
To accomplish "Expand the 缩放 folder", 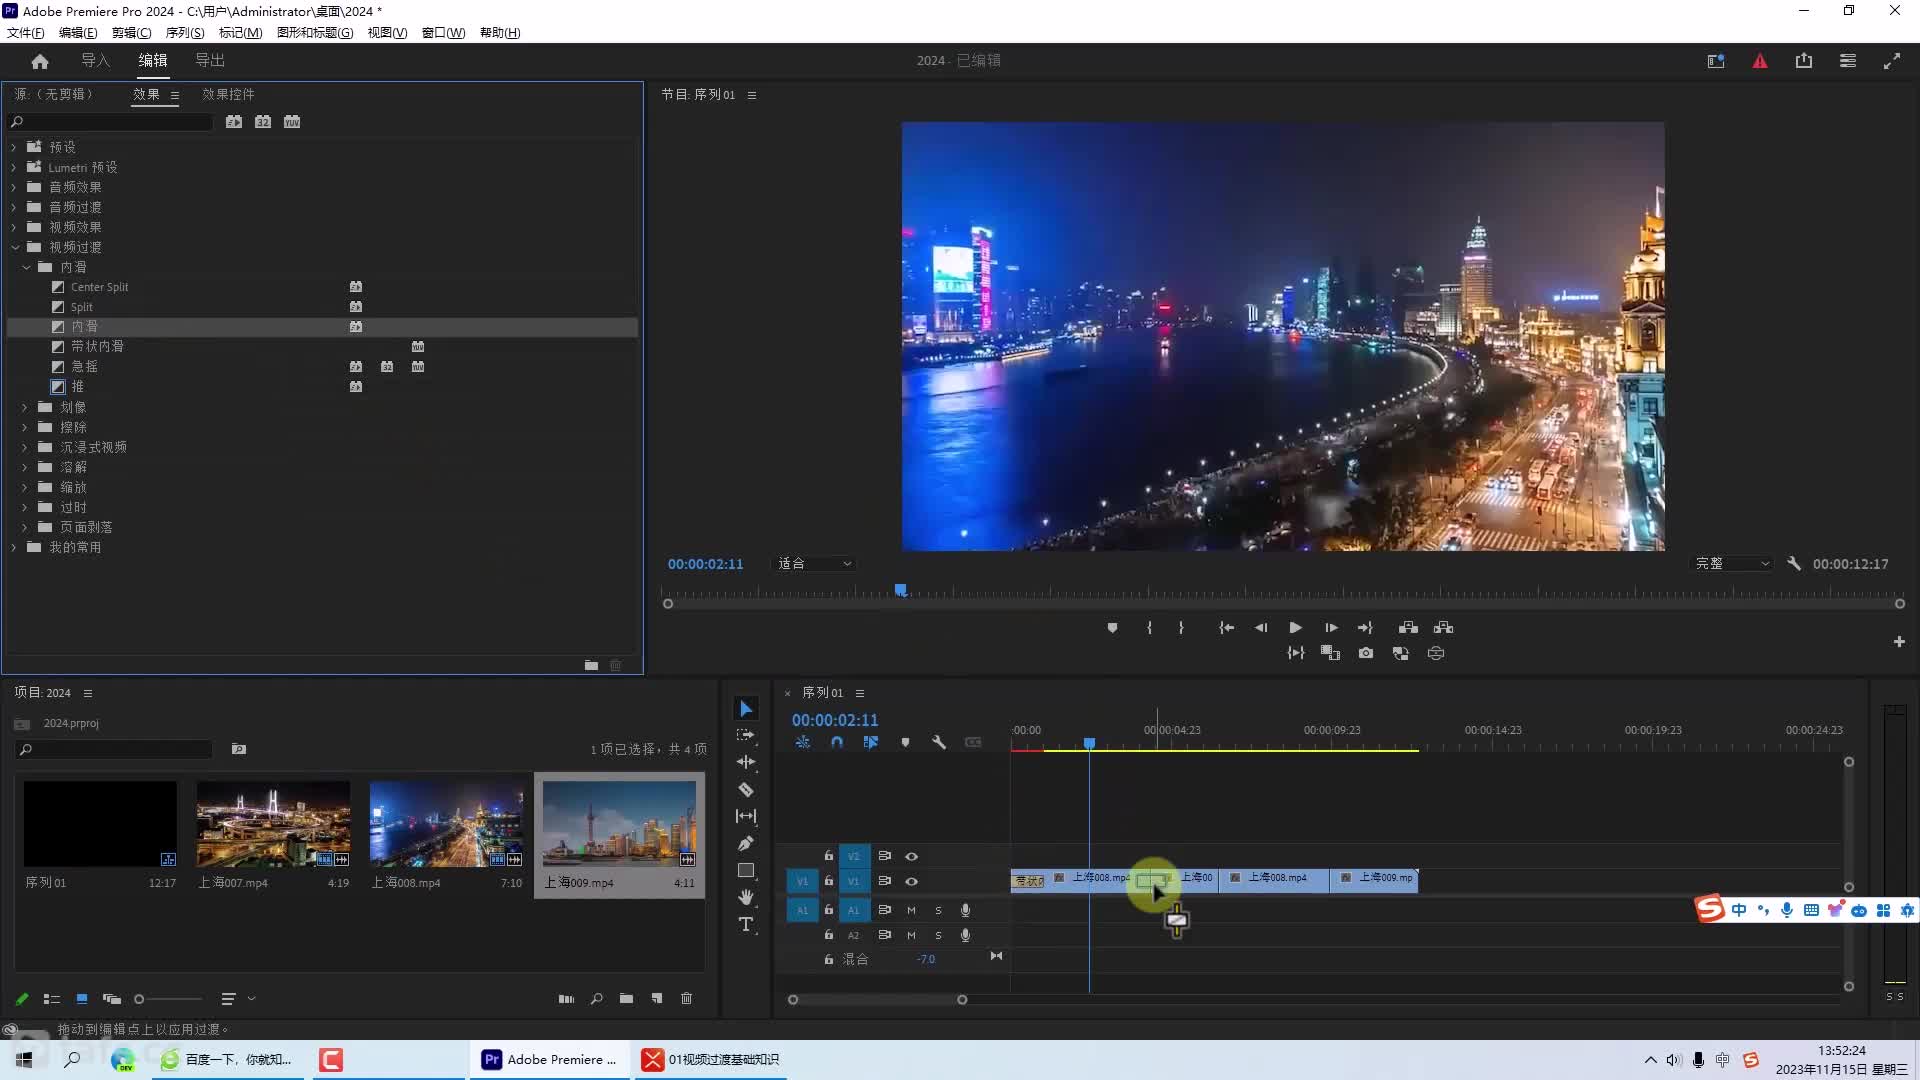I will coord(25,487).
